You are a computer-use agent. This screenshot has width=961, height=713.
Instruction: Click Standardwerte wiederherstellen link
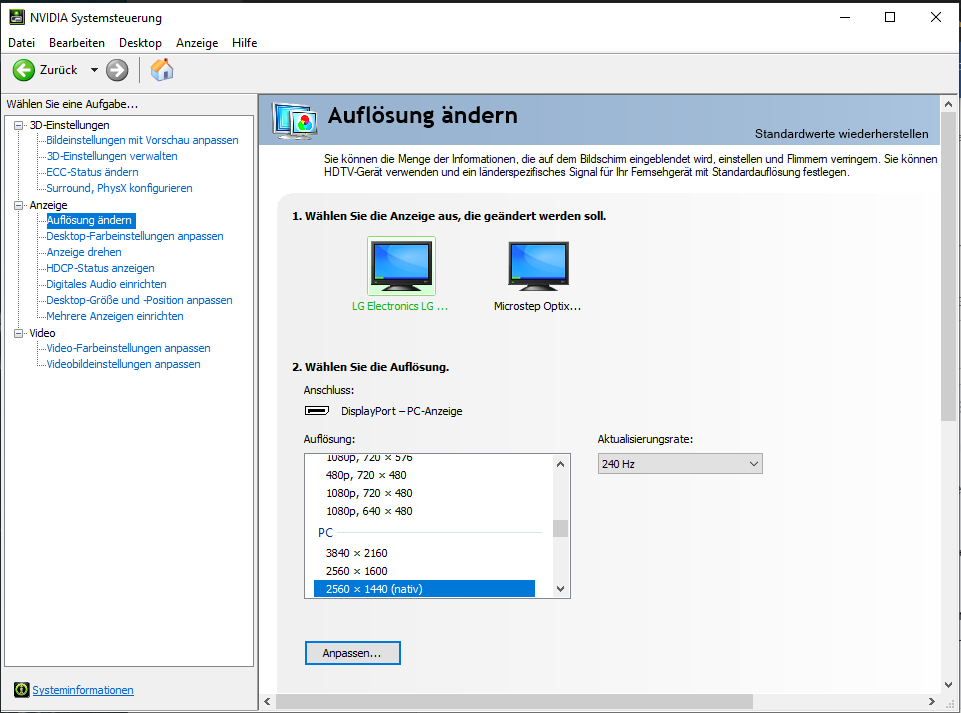[841, 134]
